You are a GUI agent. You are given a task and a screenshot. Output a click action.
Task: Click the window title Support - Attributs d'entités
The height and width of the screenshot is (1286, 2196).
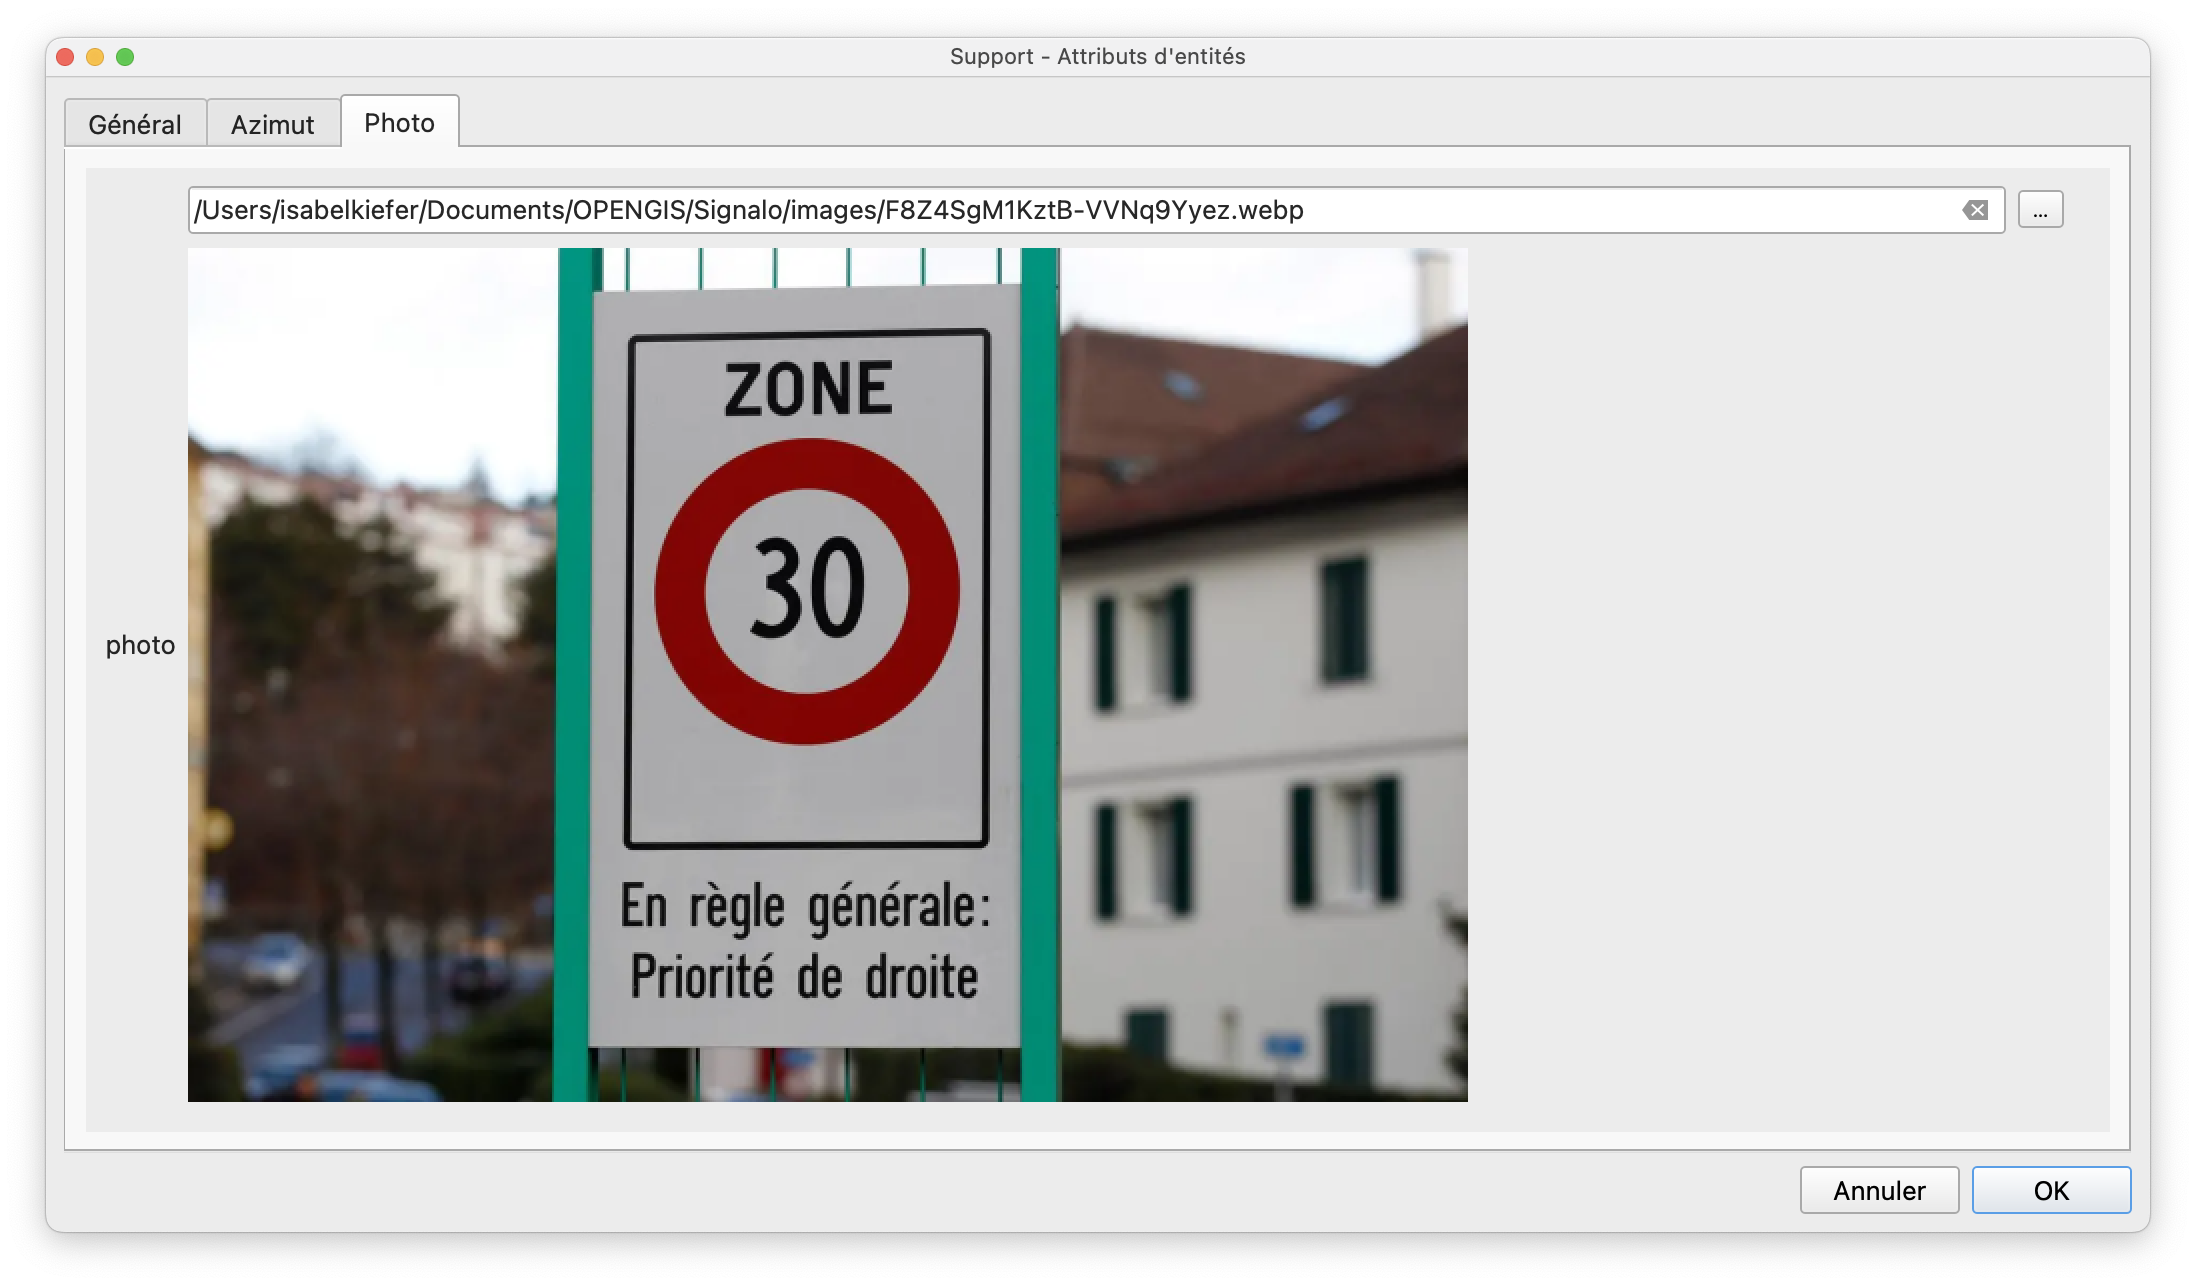pyautogui.click(x=1097, y=57)
